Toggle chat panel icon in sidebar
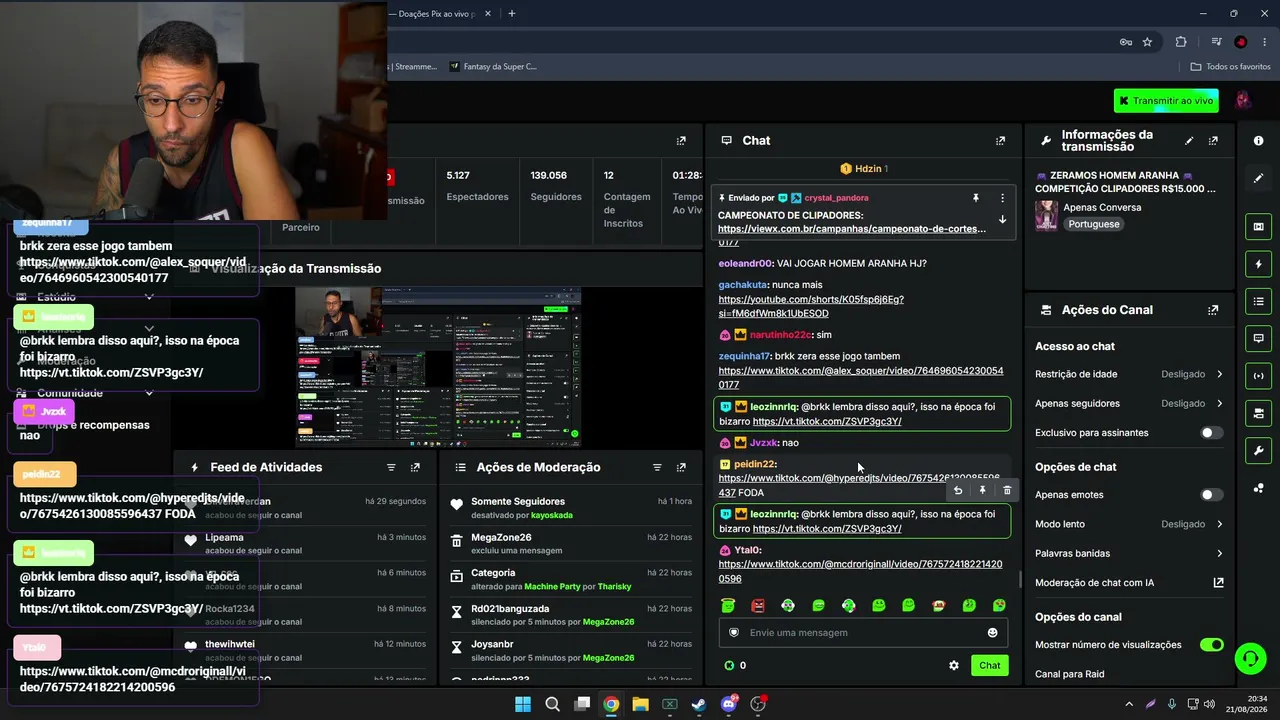Viewport: 1280px width, 720px height. [1258, 338]
